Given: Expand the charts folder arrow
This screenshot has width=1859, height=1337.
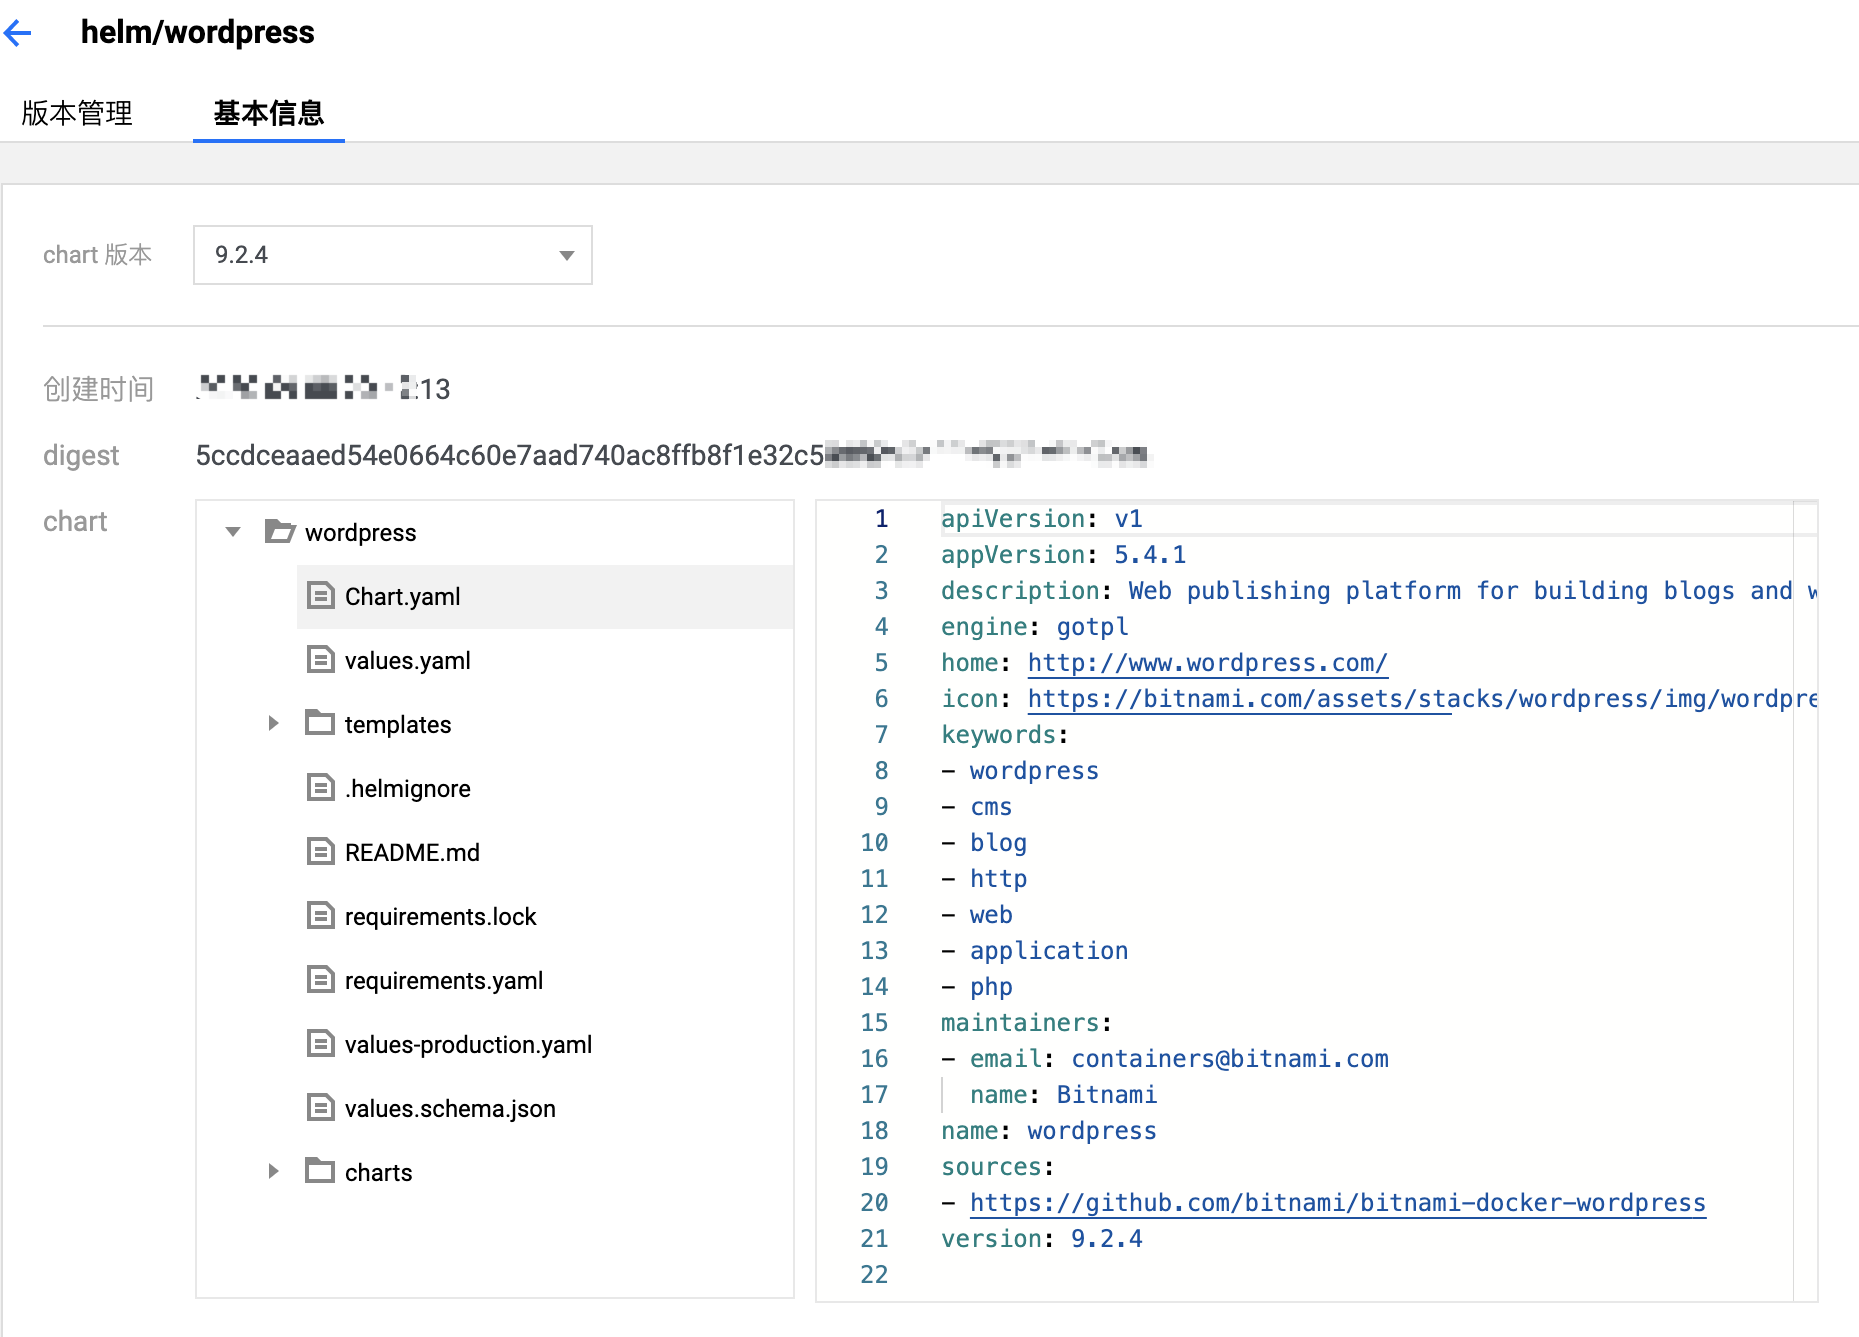Looking at the screenshot, I should point(273,1171).
